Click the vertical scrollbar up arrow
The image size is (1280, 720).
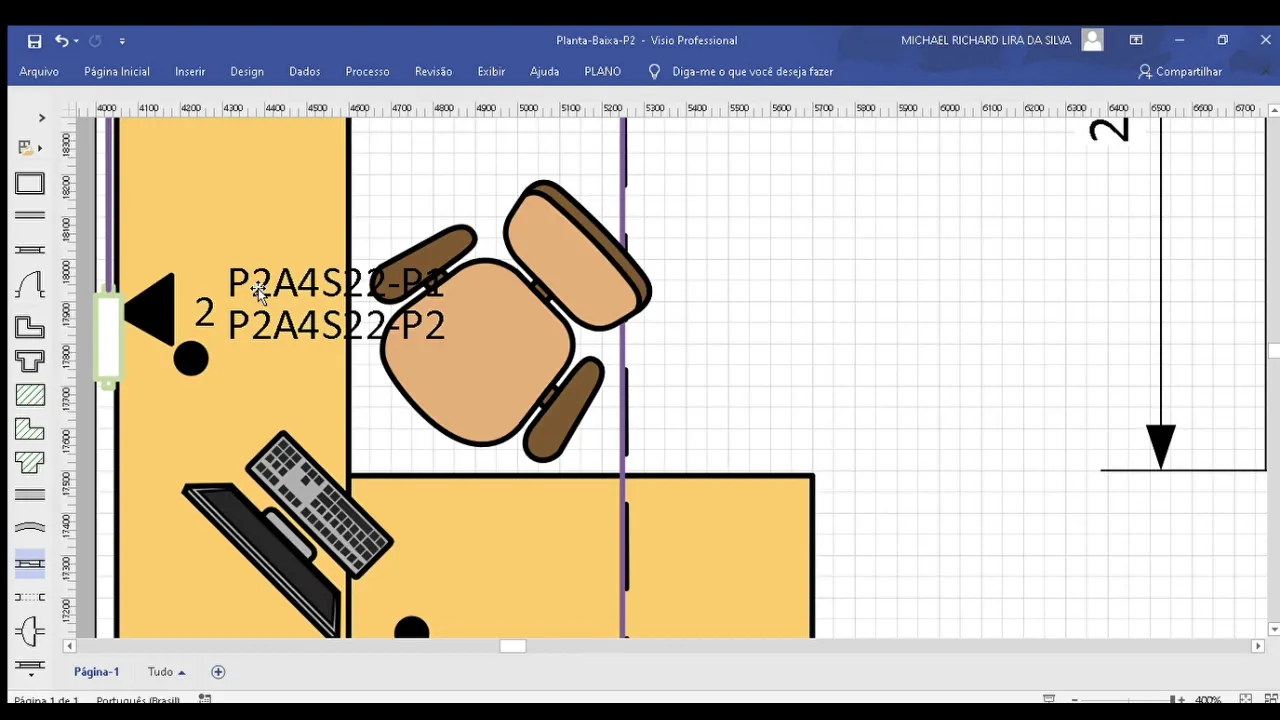click(x=1274, y=110)
